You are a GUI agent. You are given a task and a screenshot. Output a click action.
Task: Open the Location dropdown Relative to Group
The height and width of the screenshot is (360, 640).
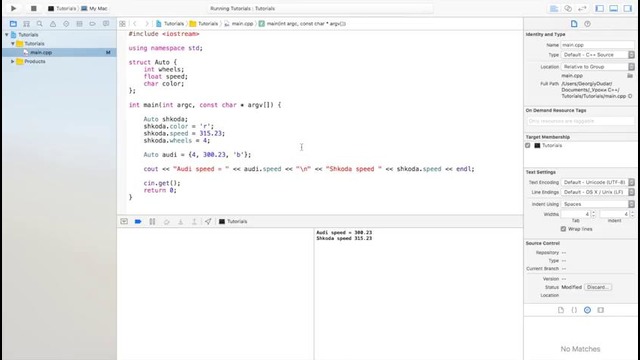[598, 67]
